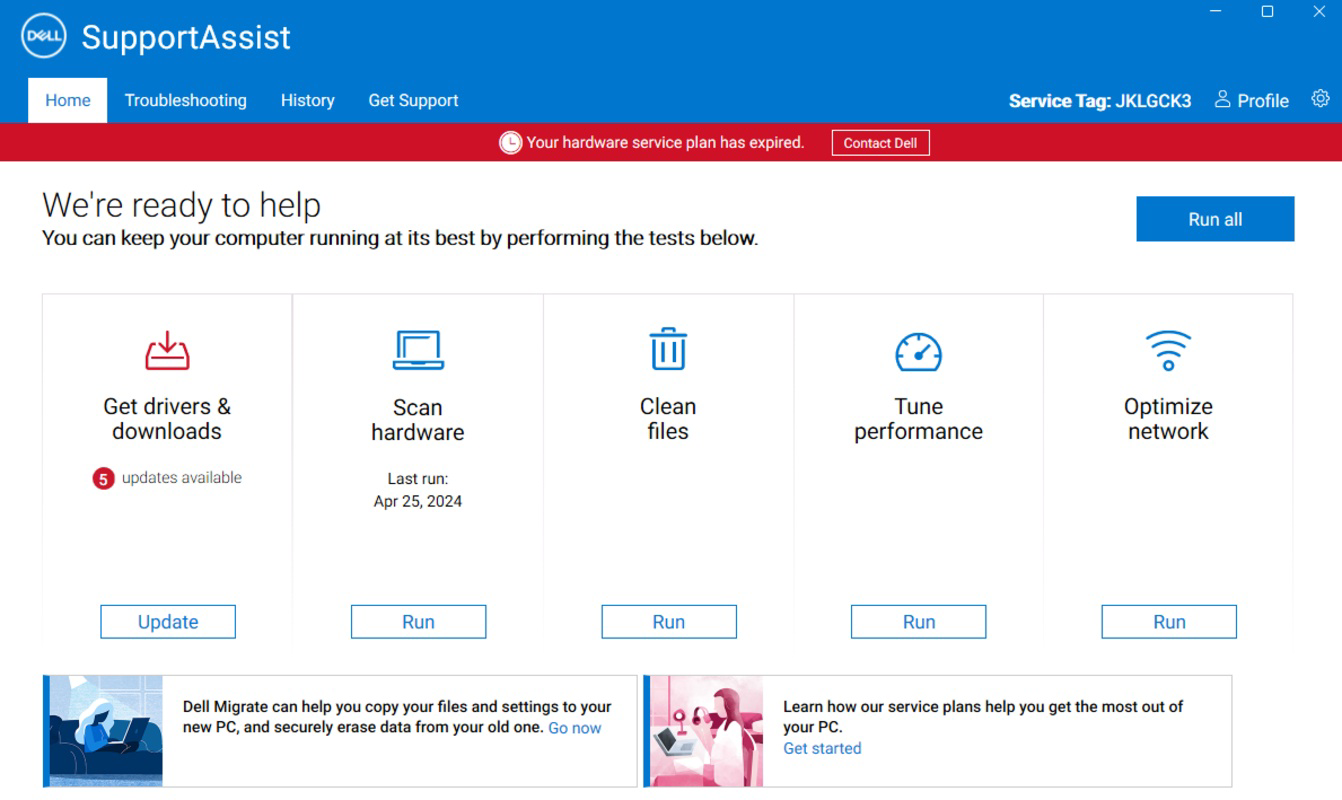
Task: Click the Last run: Apr 25, 2024 text
Action: pyautogui.click(x=418, y=490)
